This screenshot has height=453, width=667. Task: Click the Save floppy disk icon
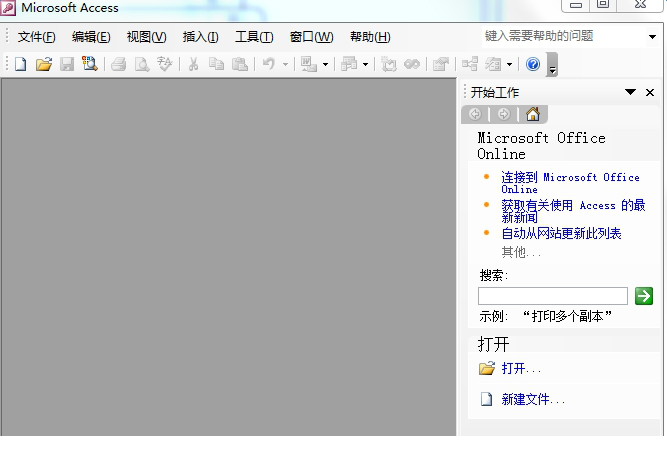[x=67, y=64]
